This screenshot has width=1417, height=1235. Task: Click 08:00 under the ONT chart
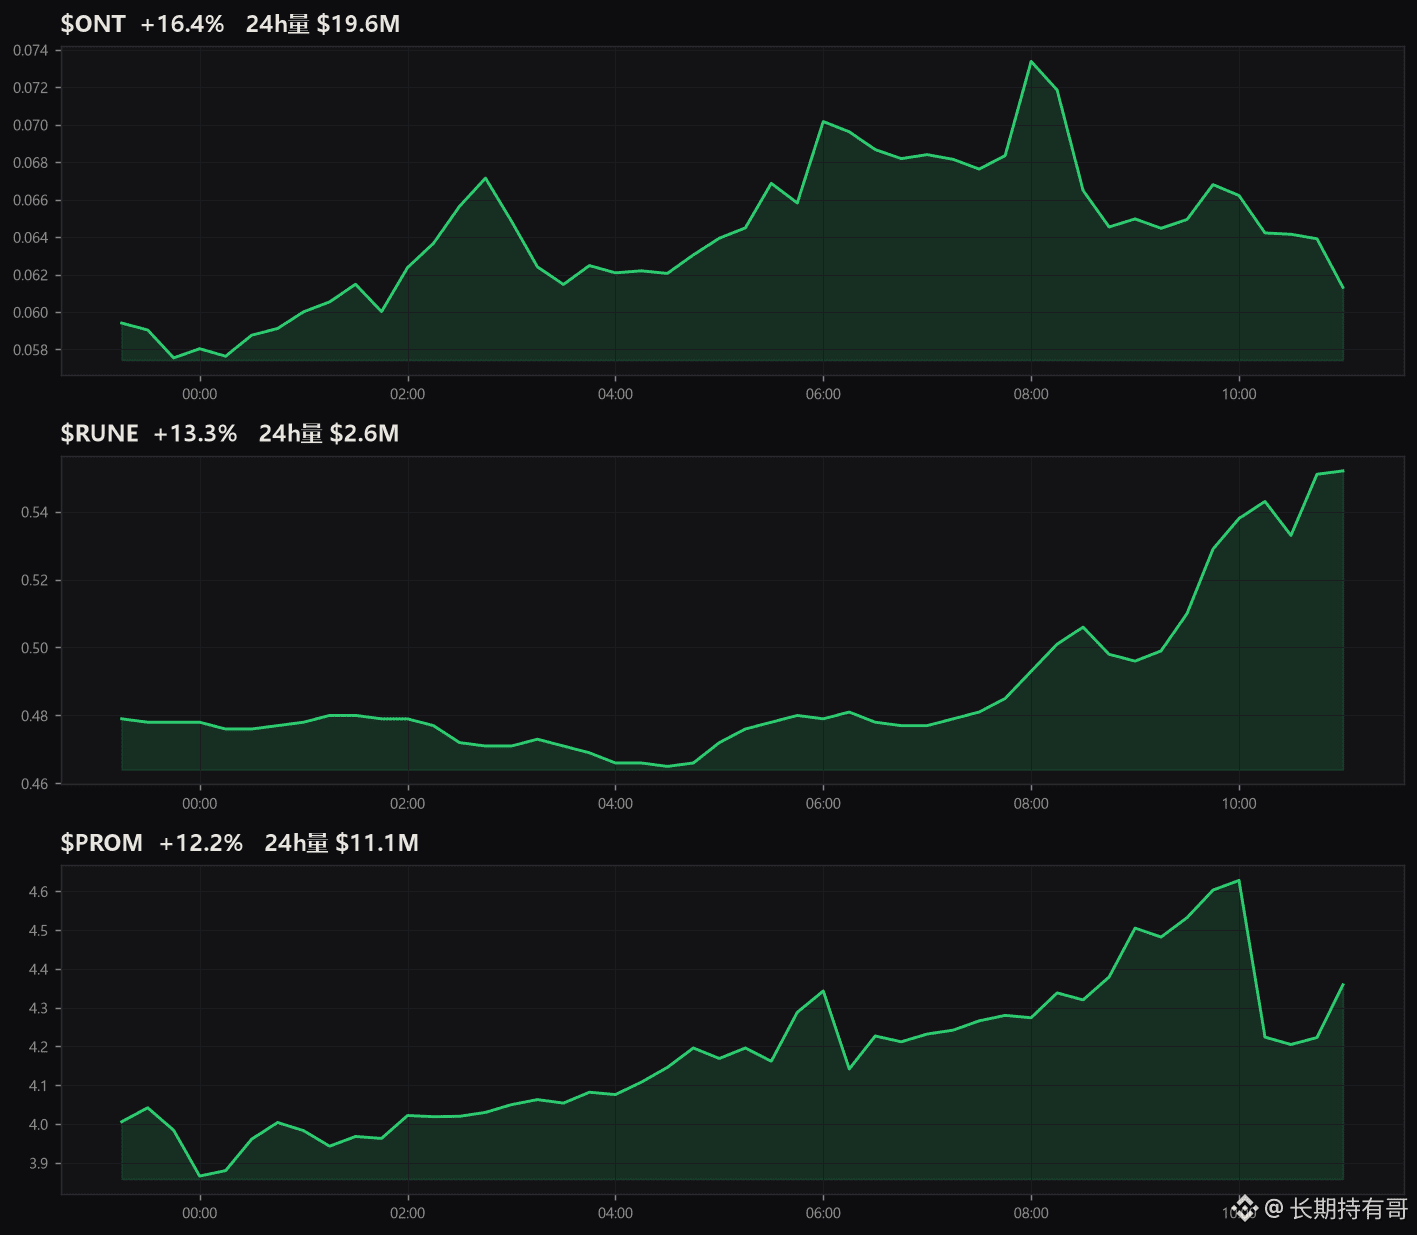tap(1031, 394)
